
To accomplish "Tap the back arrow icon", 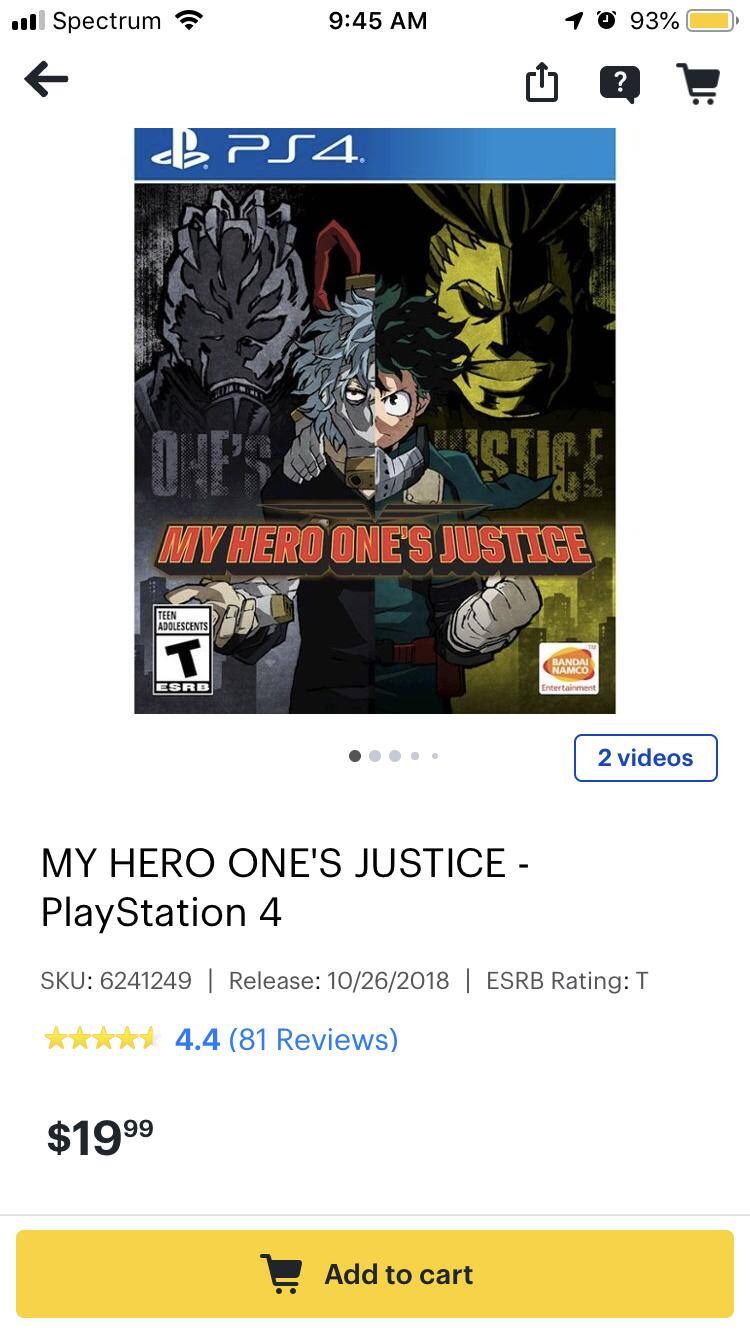I will point(46,80).
